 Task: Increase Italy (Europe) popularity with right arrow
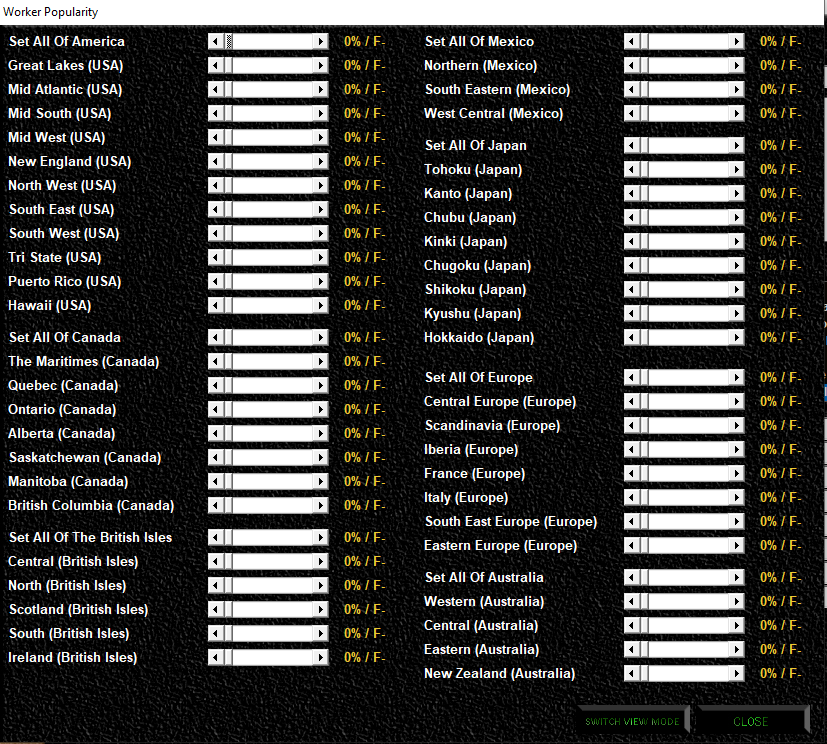point(737,498)
